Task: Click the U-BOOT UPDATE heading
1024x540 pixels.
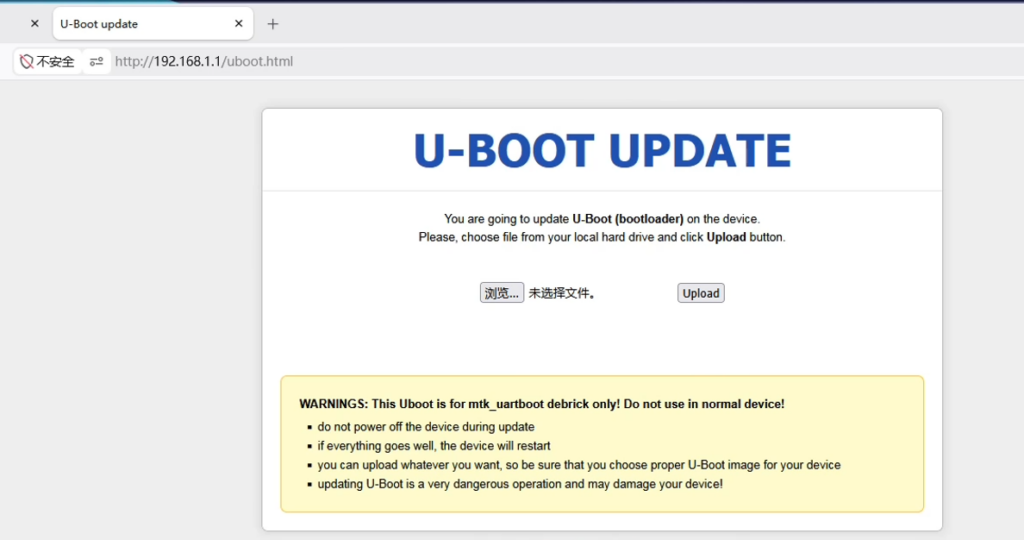Action: click(602, 150)
